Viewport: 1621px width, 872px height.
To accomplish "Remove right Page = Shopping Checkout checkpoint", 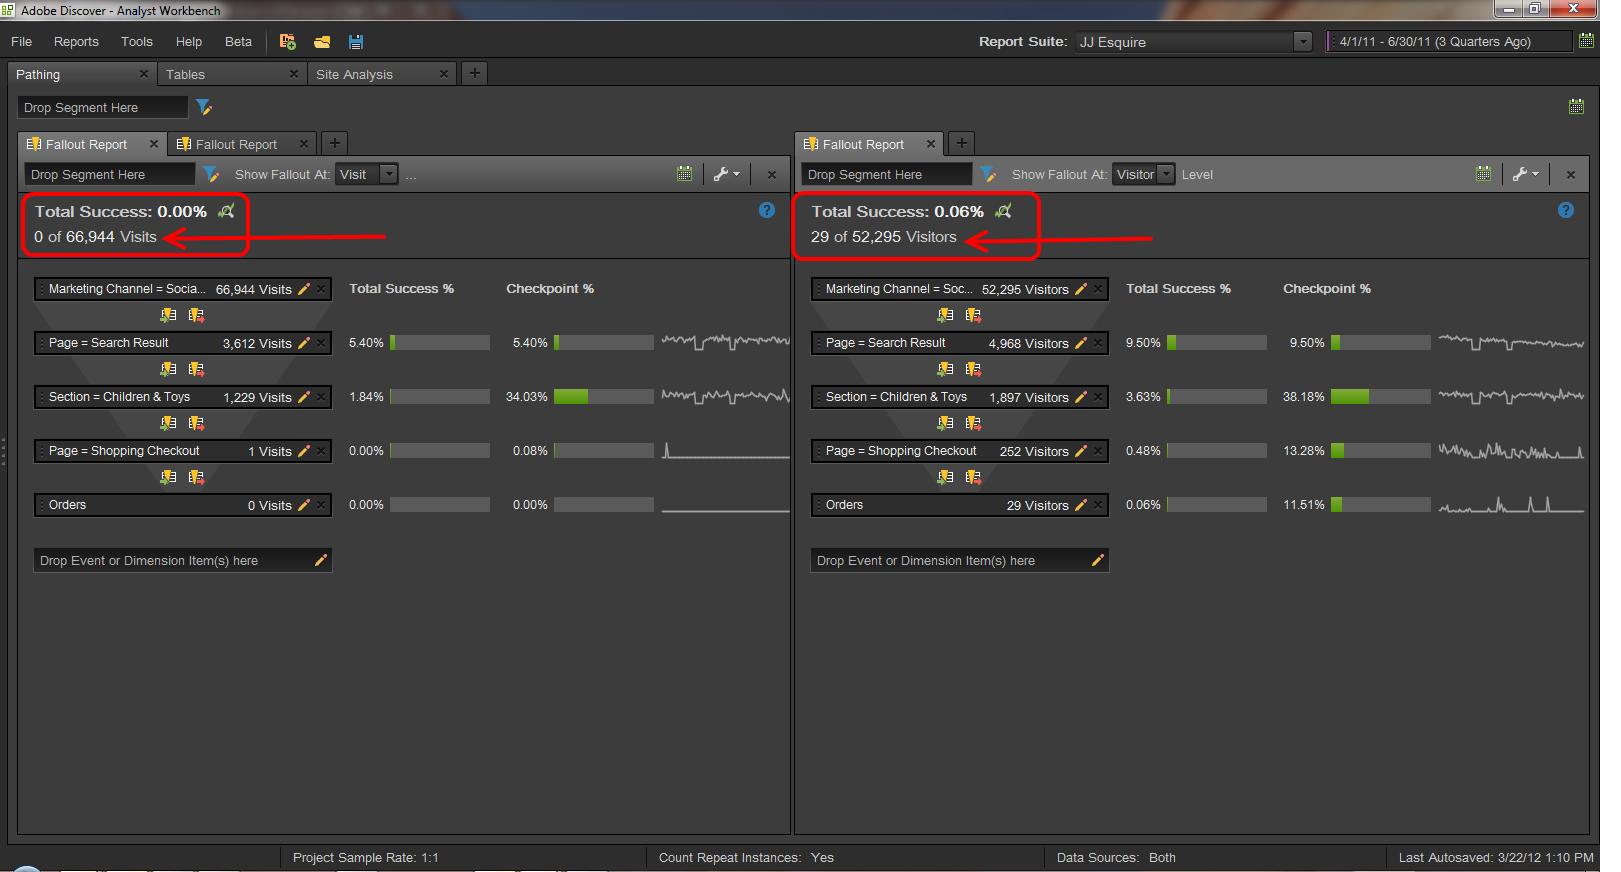I will [x=1098, y=451].
